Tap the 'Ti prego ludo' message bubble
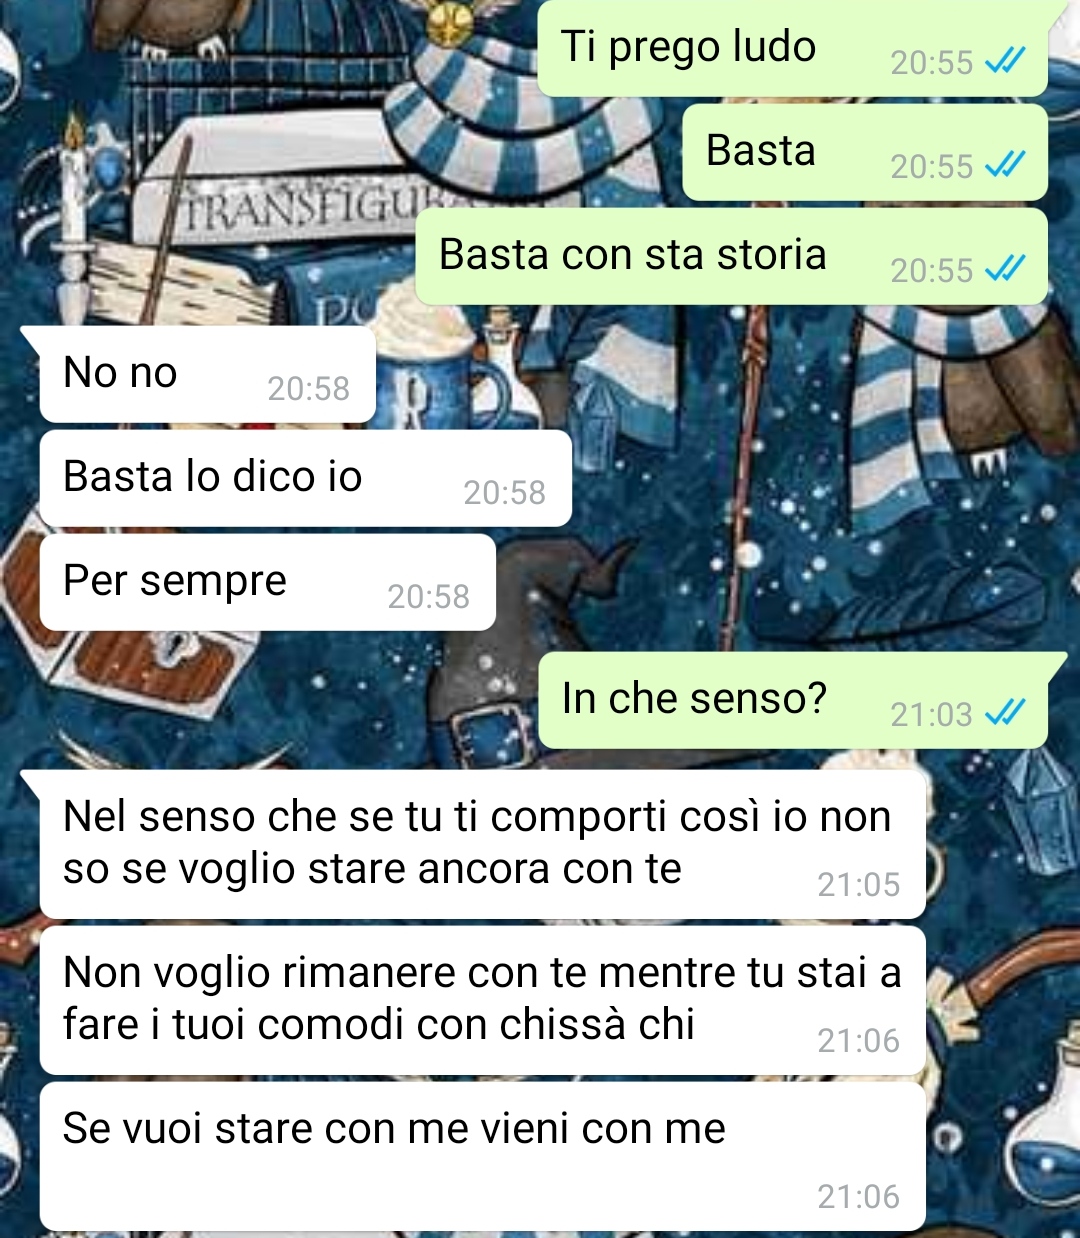Viewport: 1080px width, 1238px height. click(793, 48)
